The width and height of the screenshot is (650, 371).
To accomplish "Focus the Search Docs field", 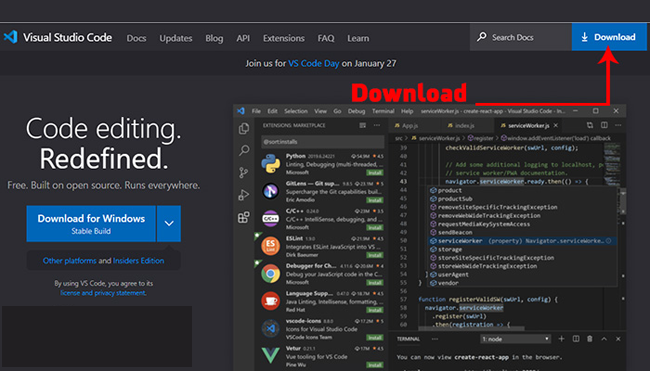I will pyautogui.click(x=521, y=37).
